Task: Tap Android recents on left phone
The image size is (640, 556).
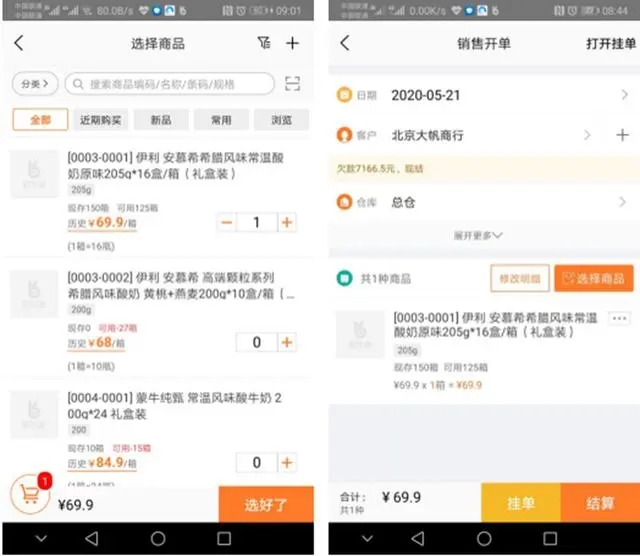Action: pyautogui.click(x=224, y=538)
